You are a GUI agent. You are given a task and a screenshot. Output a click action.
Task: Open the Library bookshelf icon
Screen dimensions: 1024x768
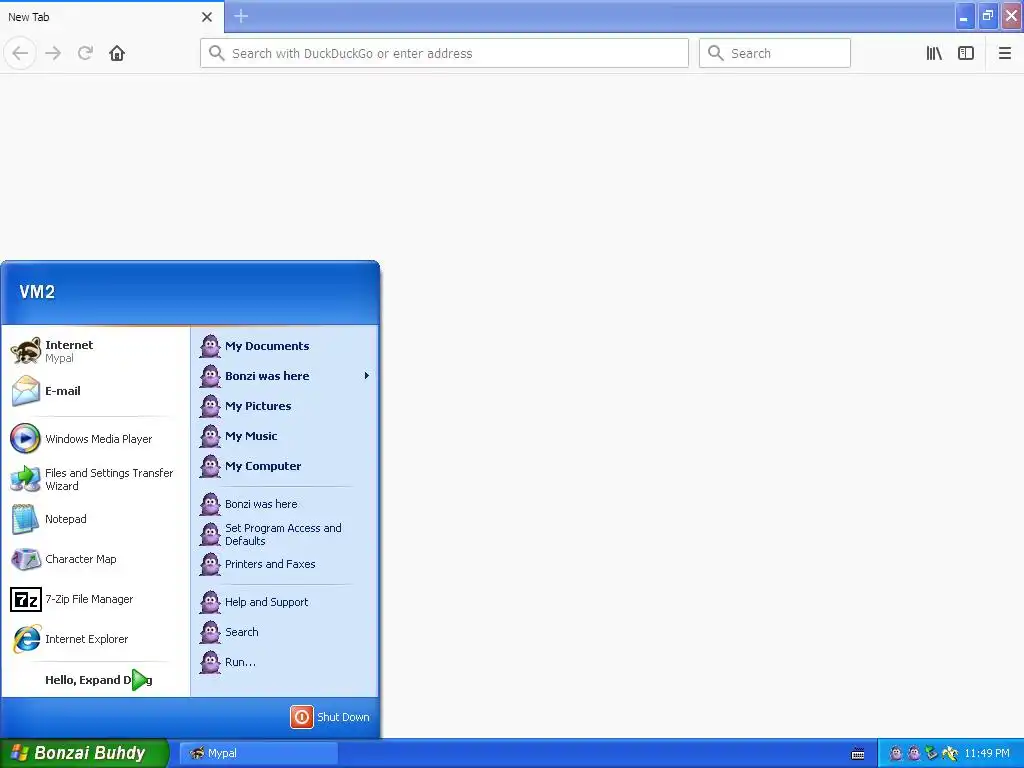tap(935, 53)
